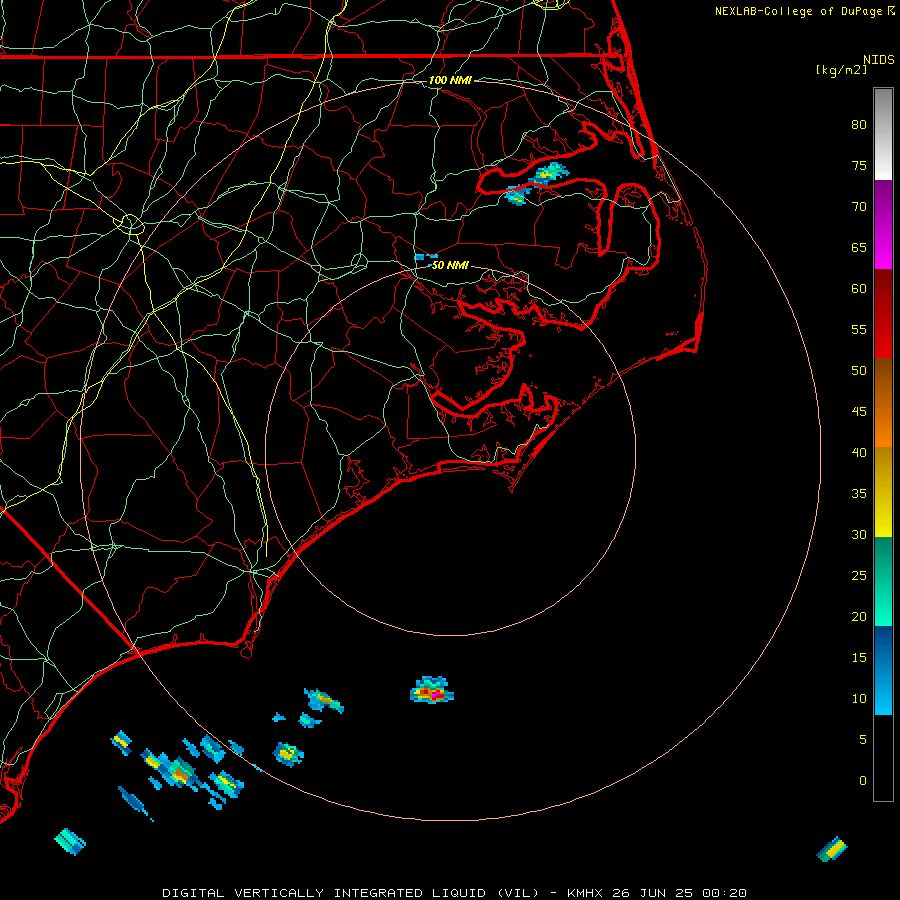Click the 35 value on the VIL scale
Viewport: 900px width, 900px height.
pyautogui.click(x=859, y=494)
